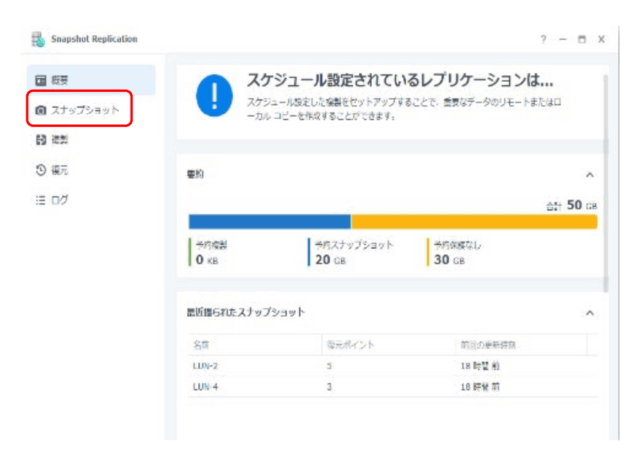Image resolution: width=640 pixels, height=452 pixels.
Task: Click the Snapshot Replication app icon
Action: pyautogui.click(x=37, y=39)
